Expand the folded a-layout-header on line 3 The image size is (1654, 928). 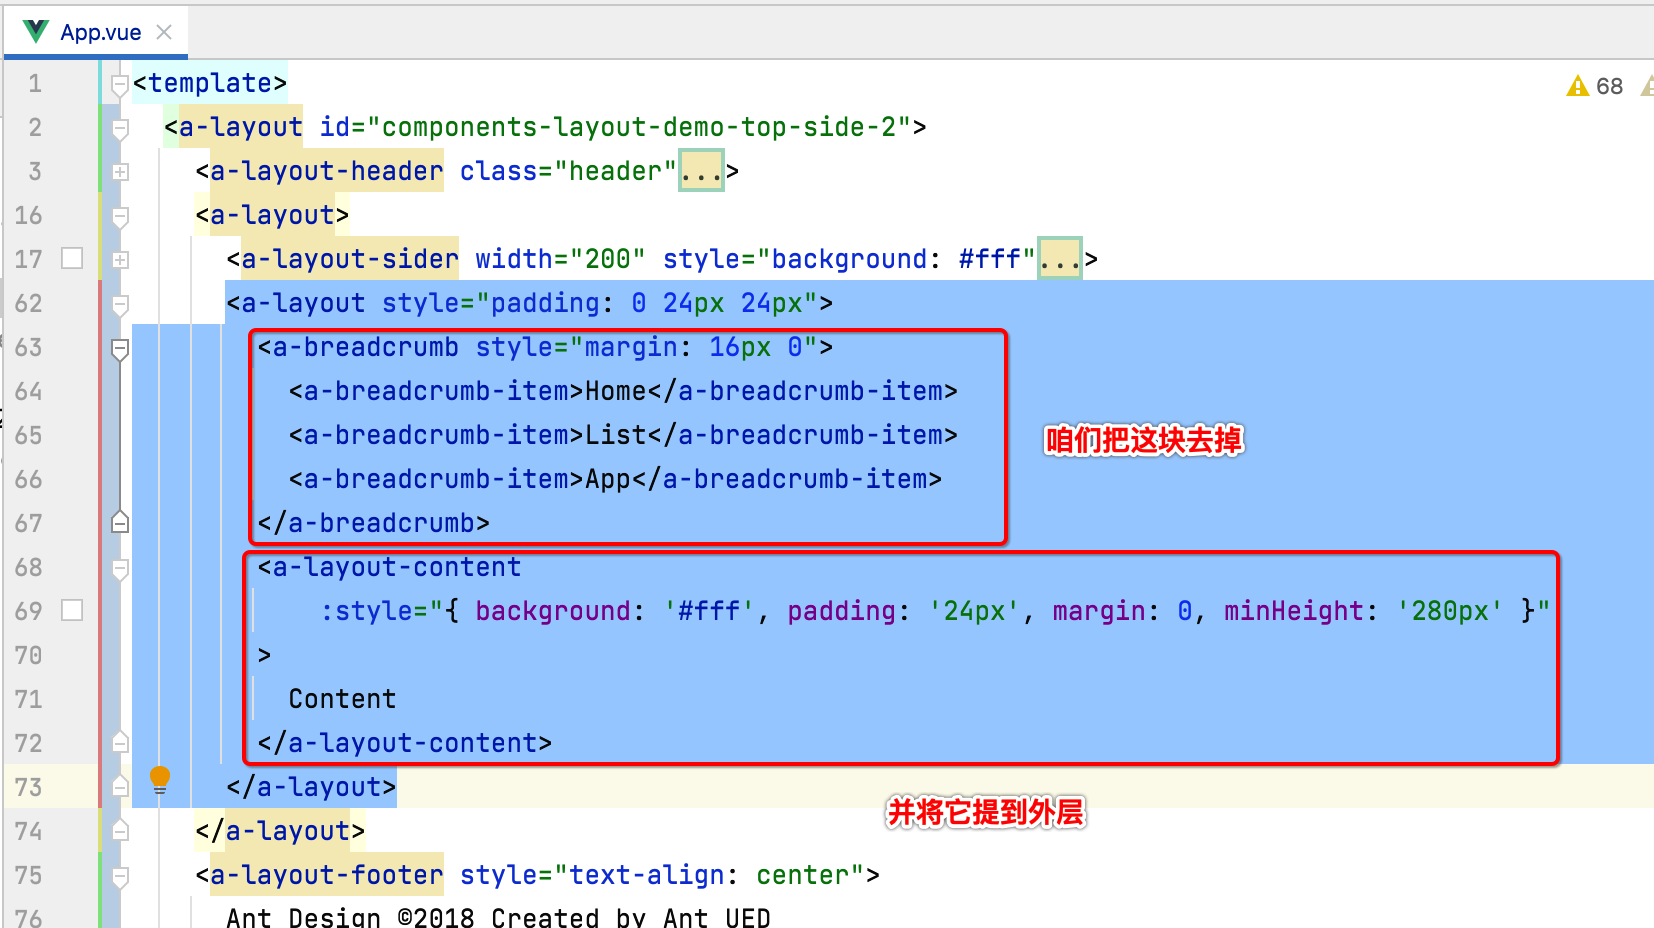point(120,172)
